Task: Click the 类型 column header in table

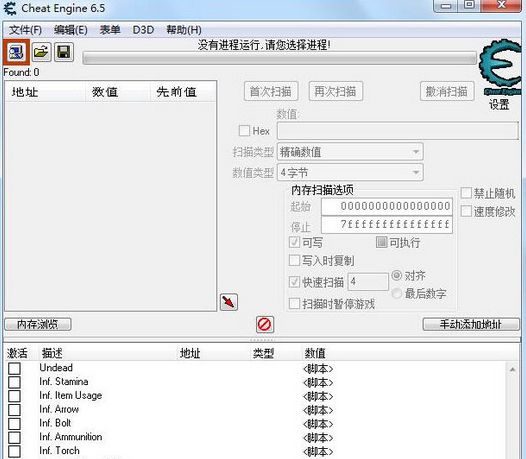Action: (263, 353)
